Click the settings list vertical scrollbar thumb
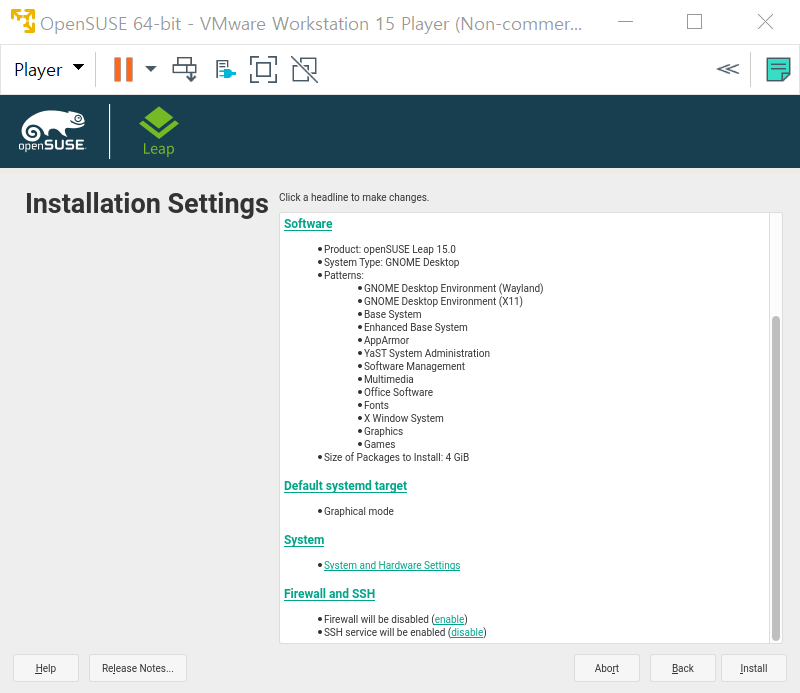Screen dimensions: 800x693 point(776,478)
